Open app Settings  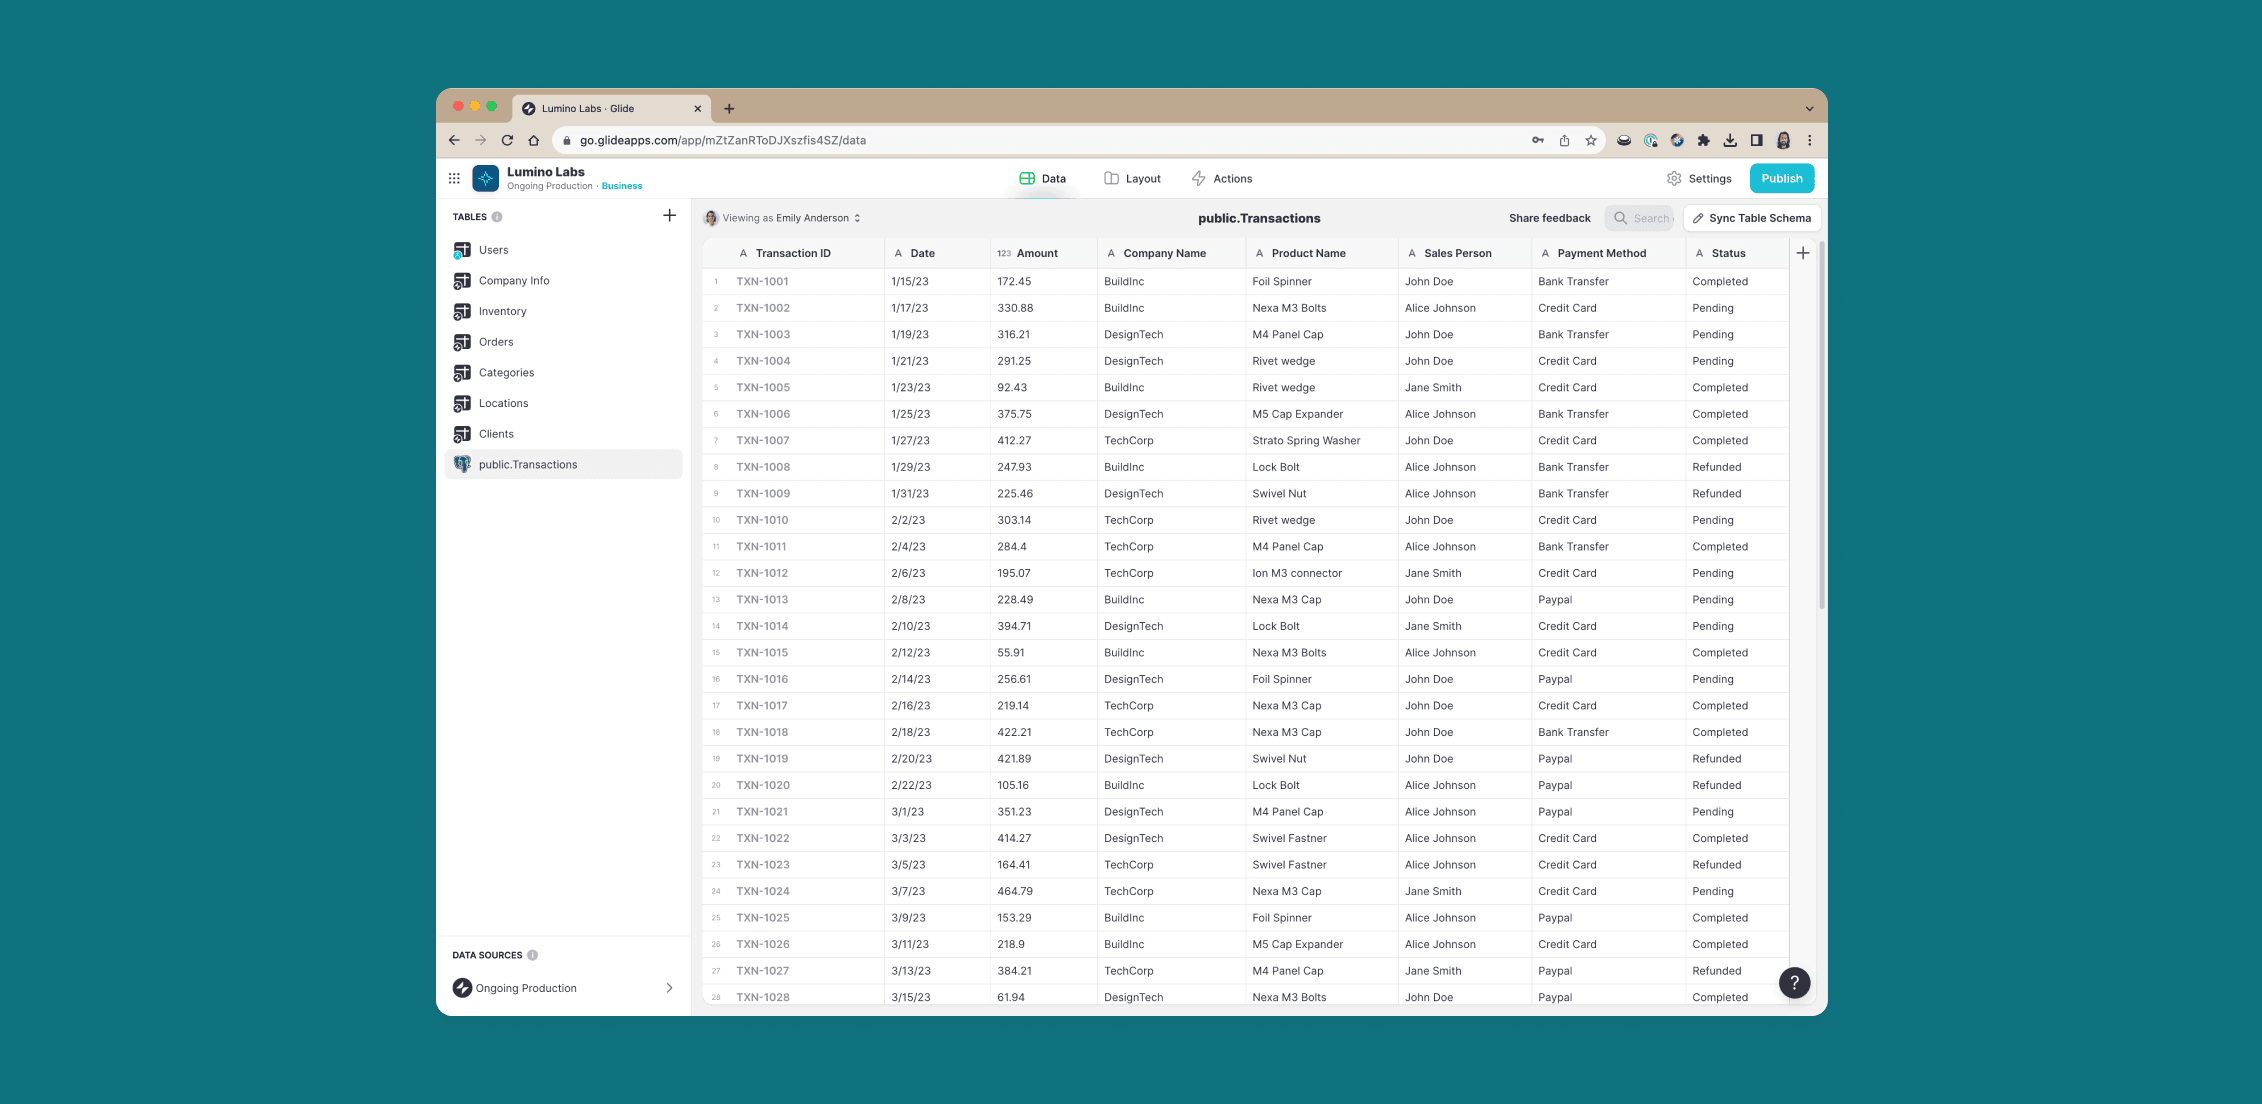tap(1699, 177)
